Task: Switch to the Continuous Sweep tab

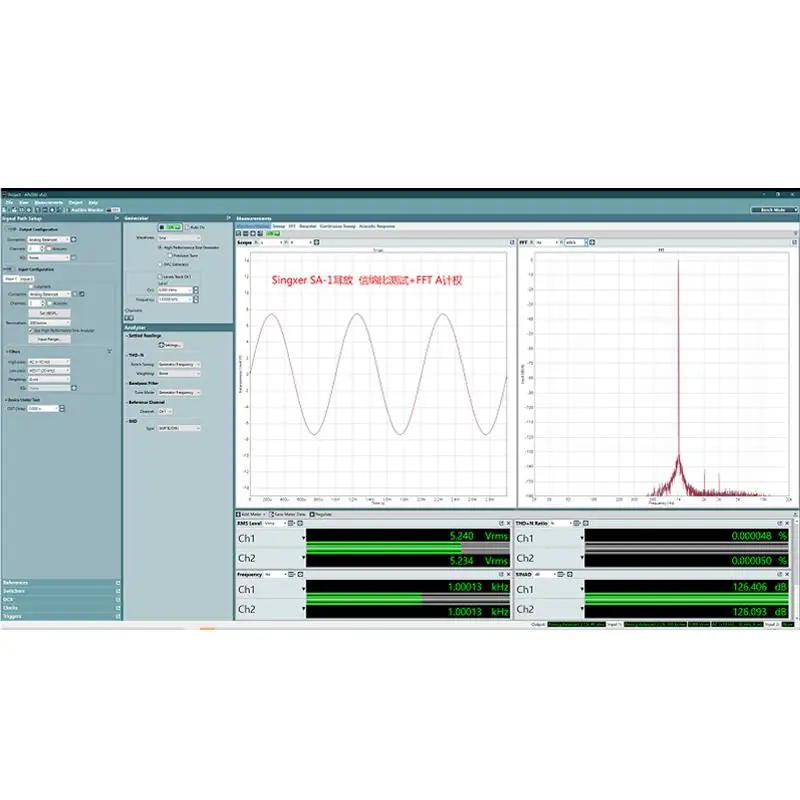Action: (337, 226)
